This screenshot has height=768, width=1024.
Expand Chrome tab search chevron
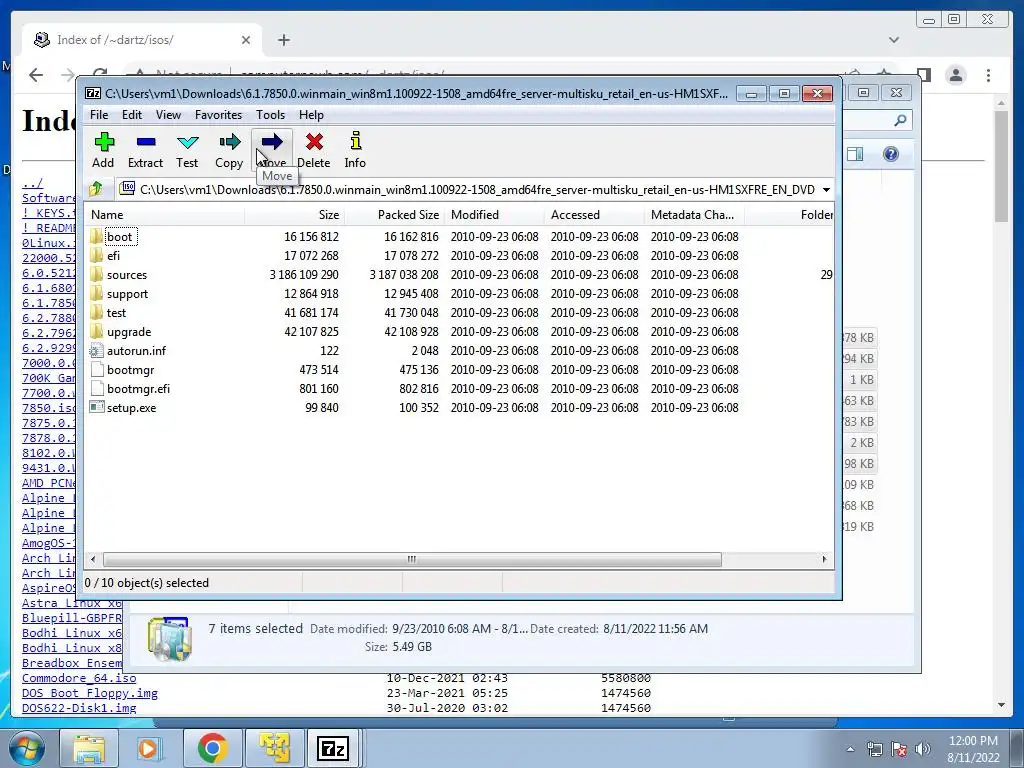[x=894, y=40]
